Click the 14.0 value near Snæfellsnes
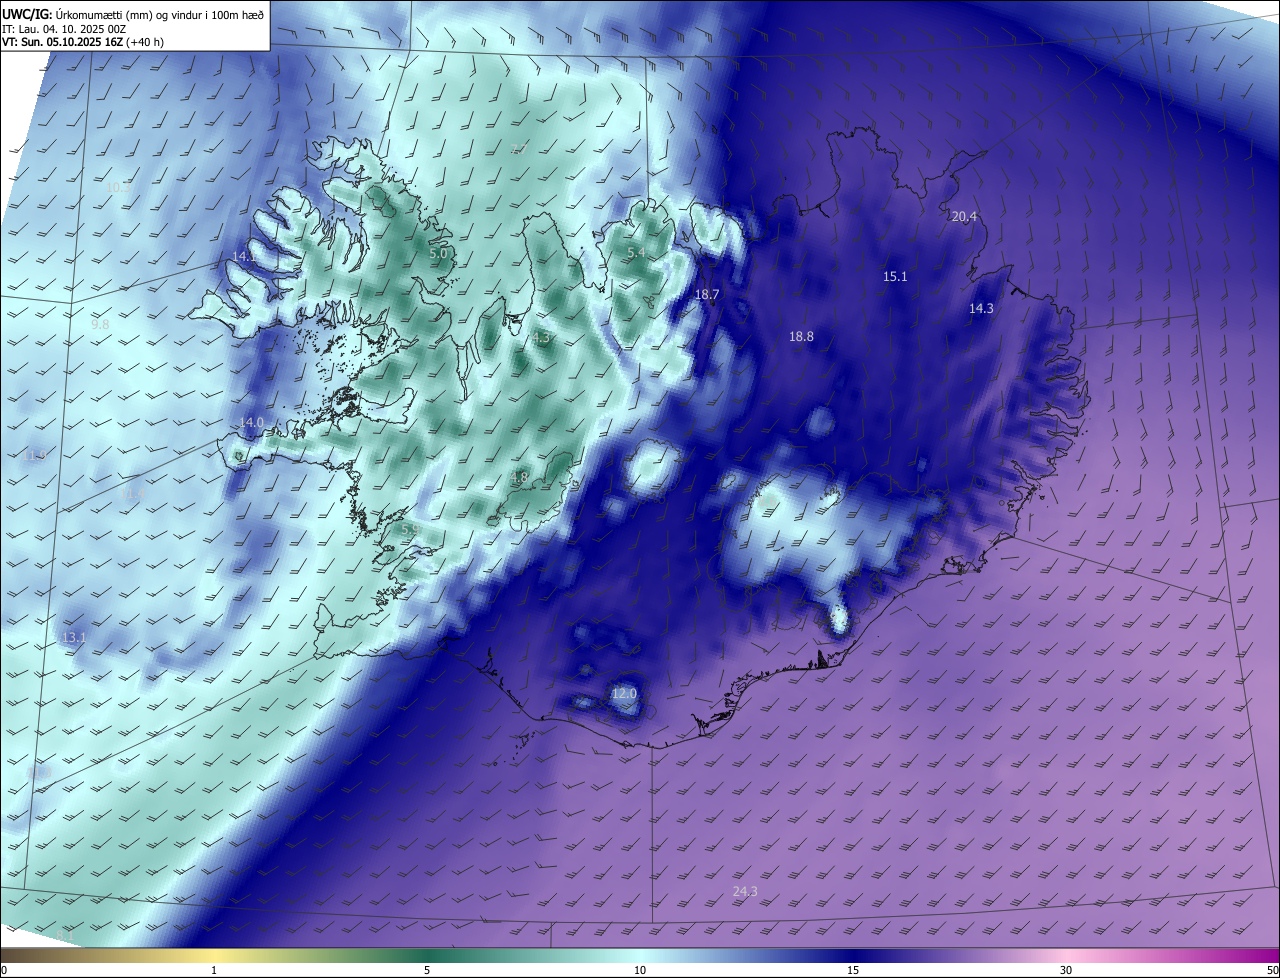Image resolution: width=1280 pixels, height=978 pixels. click(251, 422)
